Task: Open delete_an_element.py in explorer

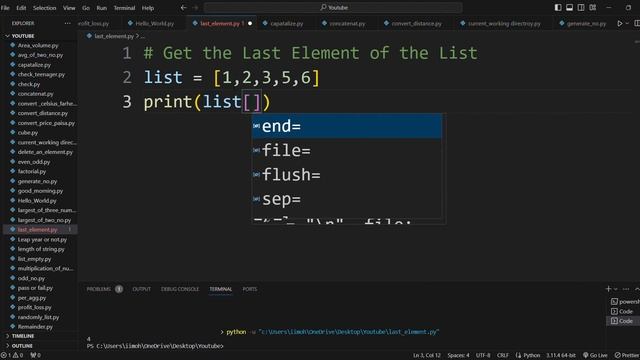Action: click(x=45, y=152)
